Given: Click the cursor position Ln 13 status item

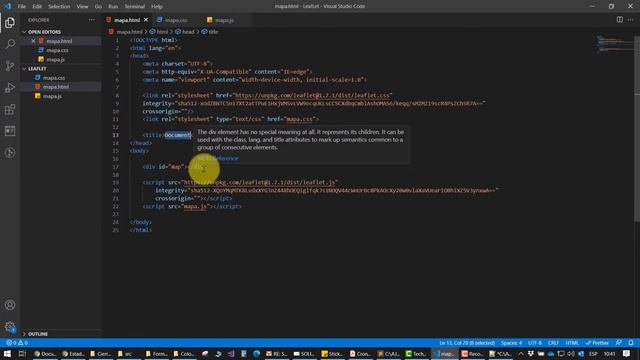Looking at the screenshot, I should pyautogui.click(x=467, y=343).
